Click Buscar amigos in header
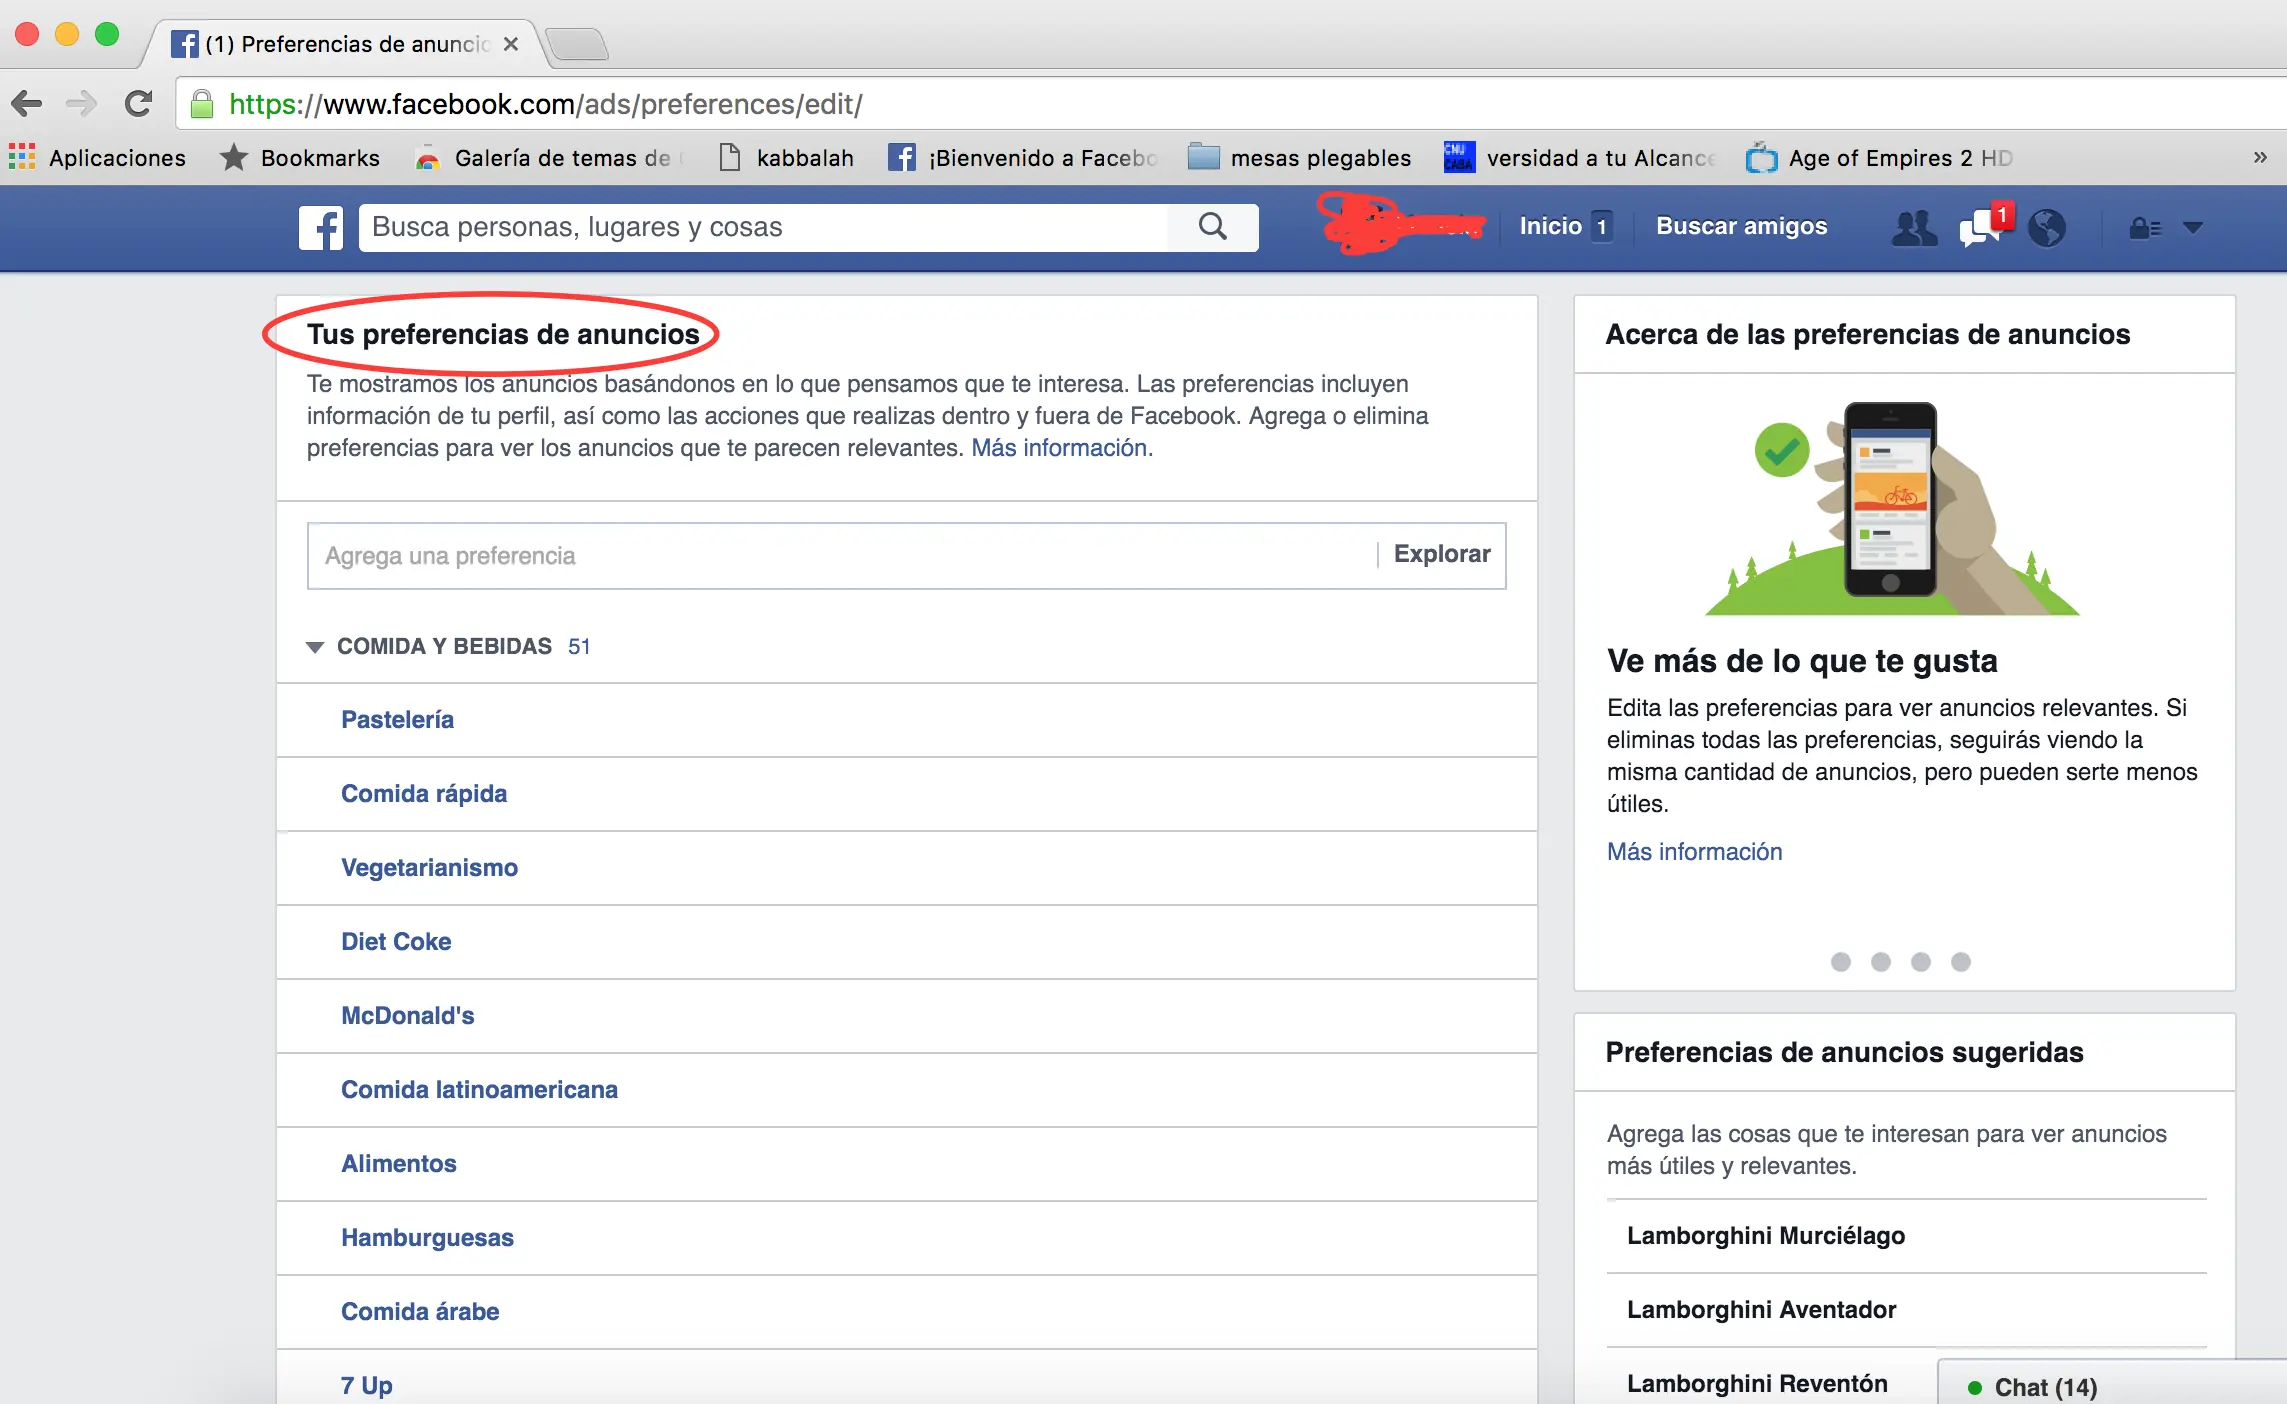The width and height of the screenshot is (2287, 1404). tap(1741, 227)
